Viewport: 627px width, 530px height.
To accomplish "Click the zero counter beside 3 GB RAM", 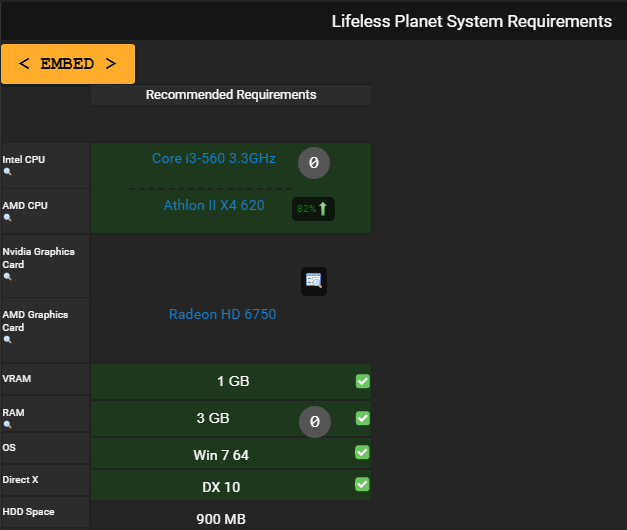I will 315,422.
